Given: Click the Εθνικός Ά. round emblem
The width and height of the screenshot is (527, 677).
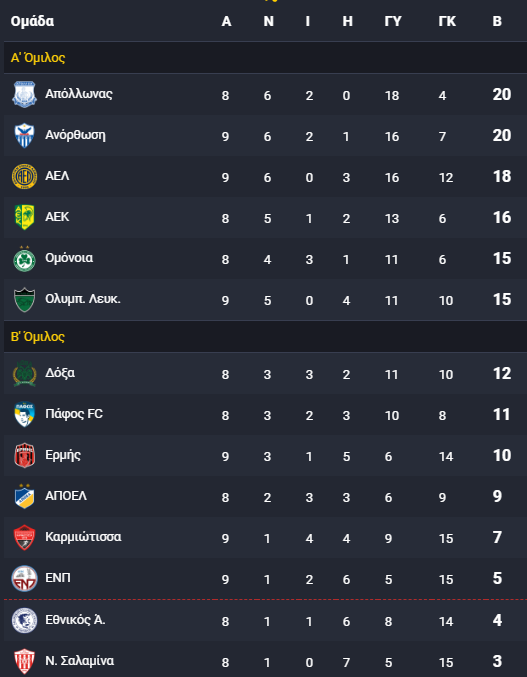Looking at the screenshot, I should pyautogui.click(x=24, y=620).
